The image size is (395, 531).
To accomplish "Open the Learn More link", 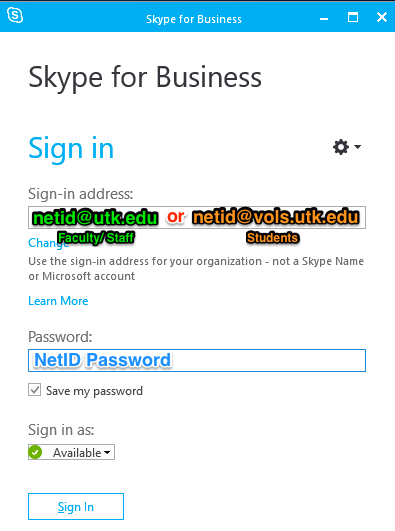I will 58,301.
